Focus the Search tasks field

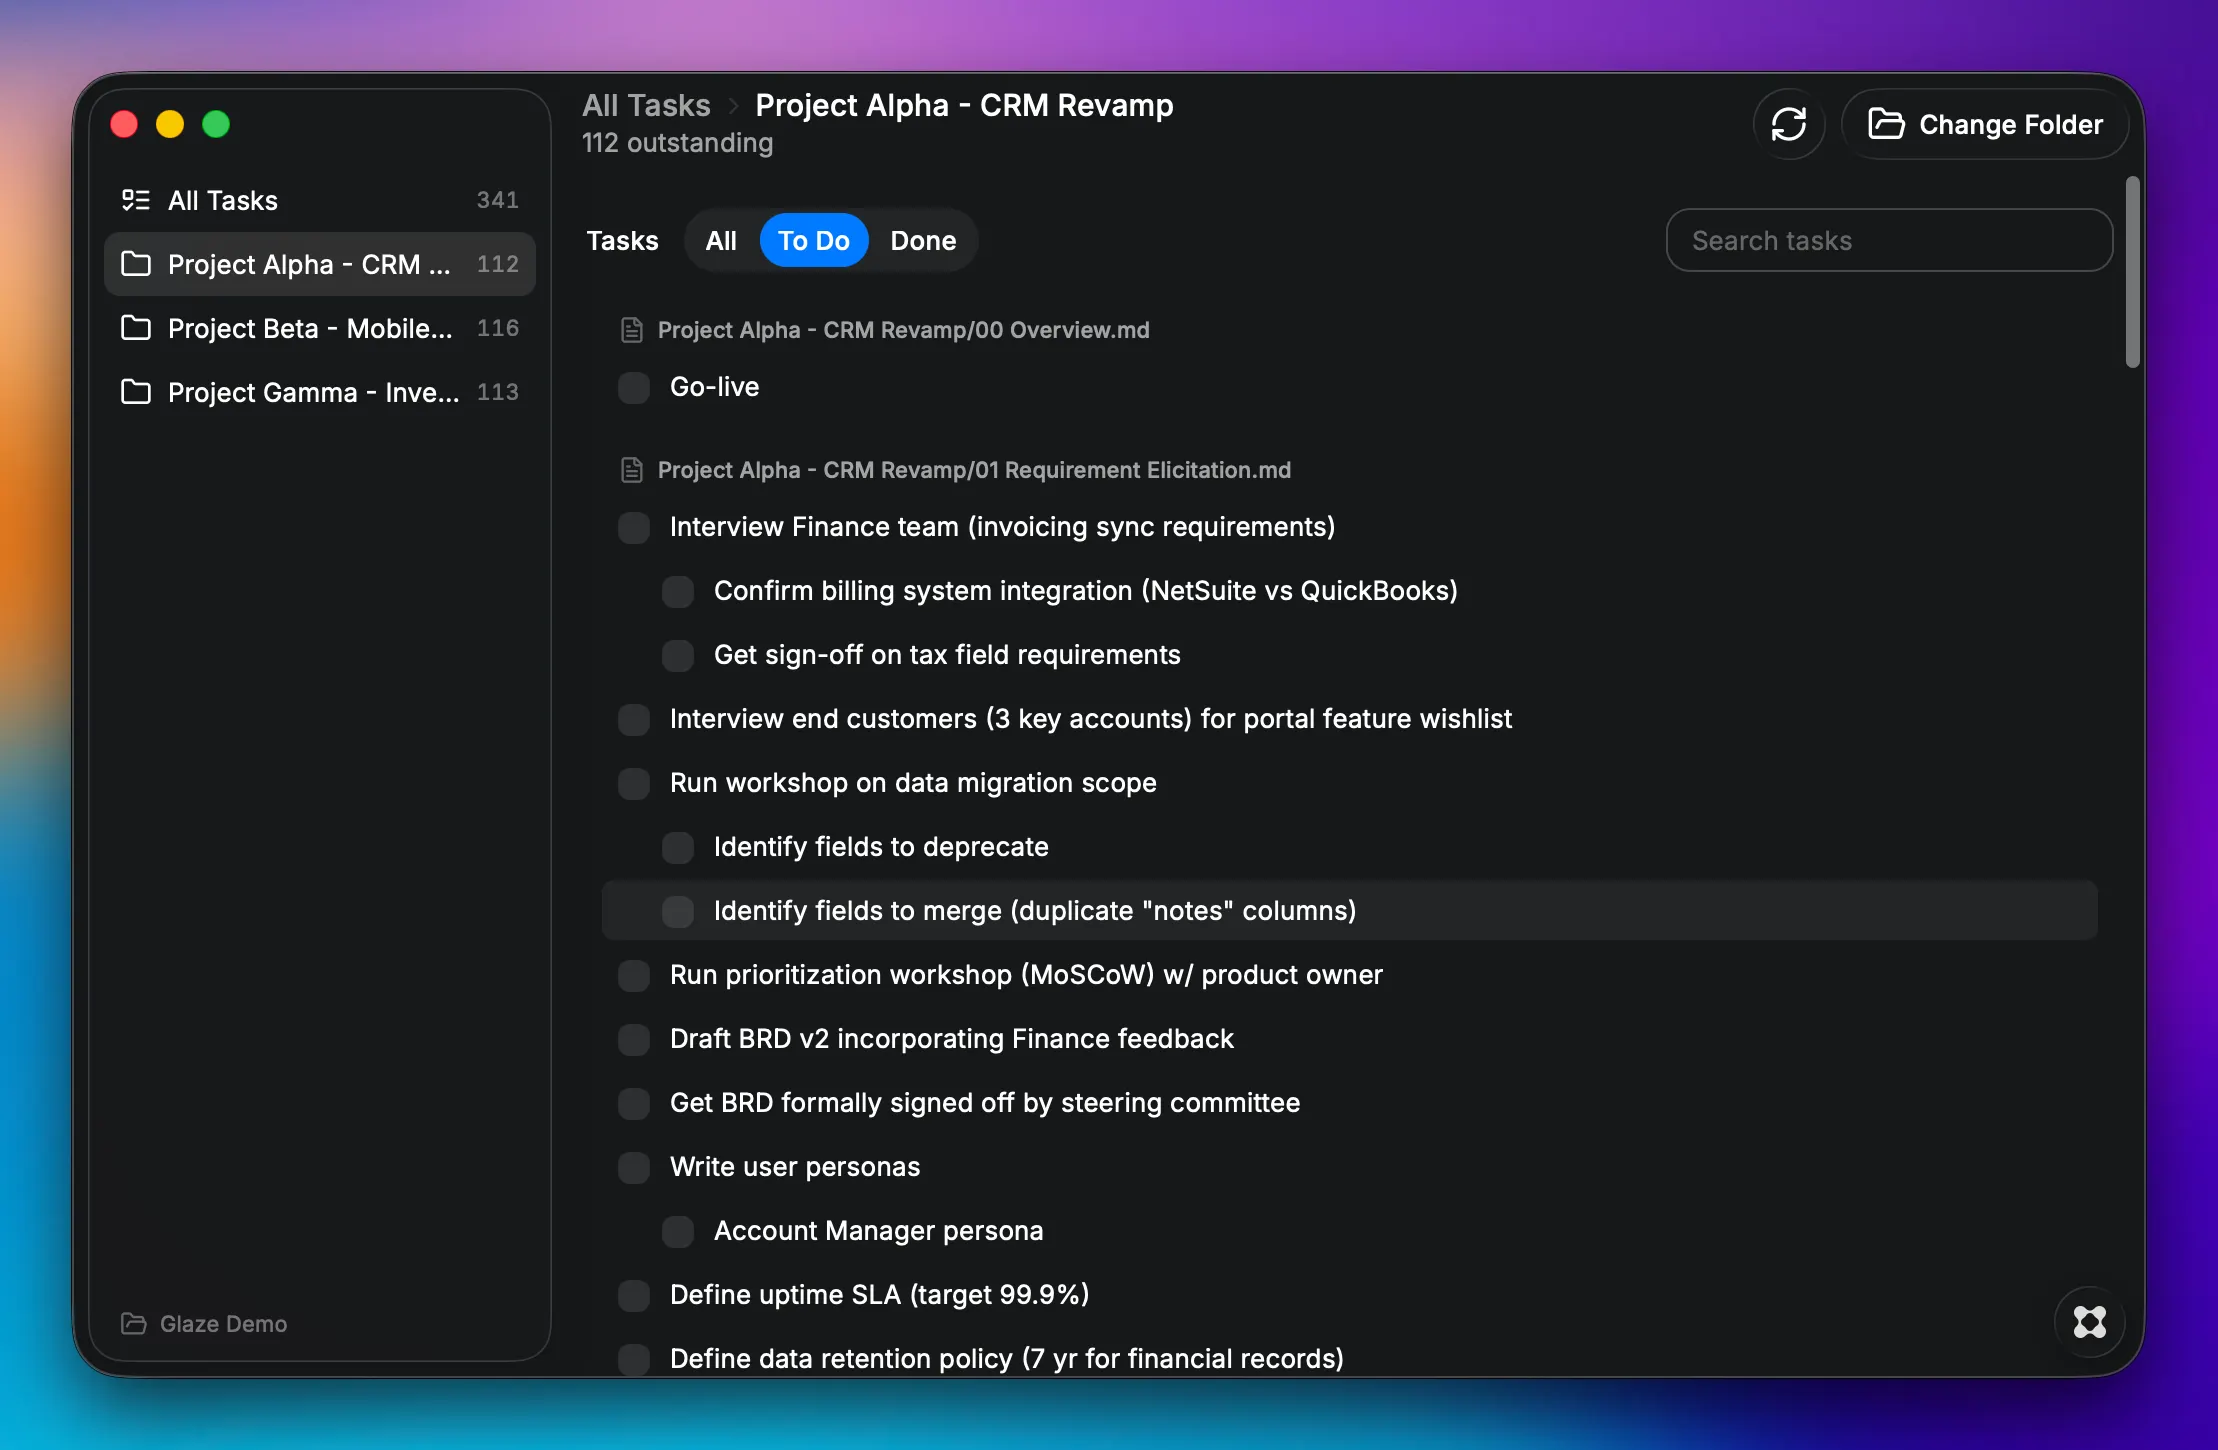(x=1889, y=240)
